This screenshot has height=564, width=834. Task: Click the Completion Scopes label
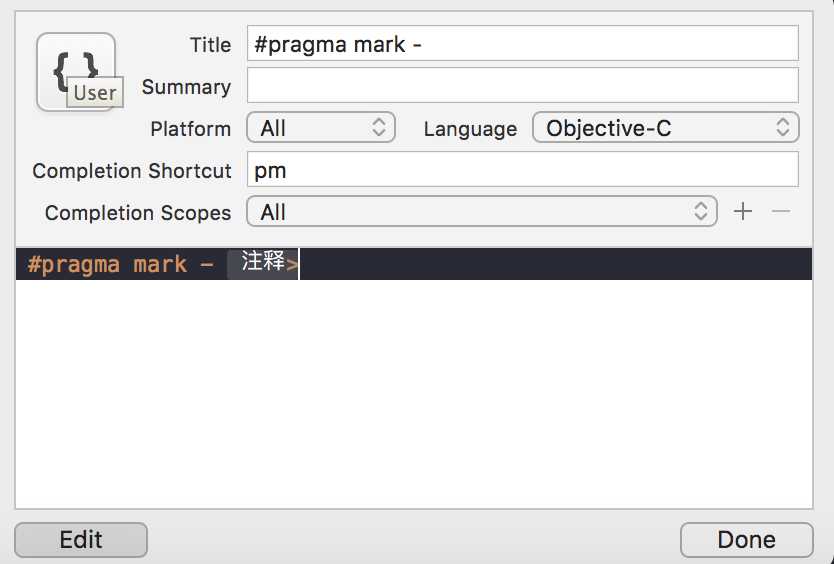pos(138,213)
